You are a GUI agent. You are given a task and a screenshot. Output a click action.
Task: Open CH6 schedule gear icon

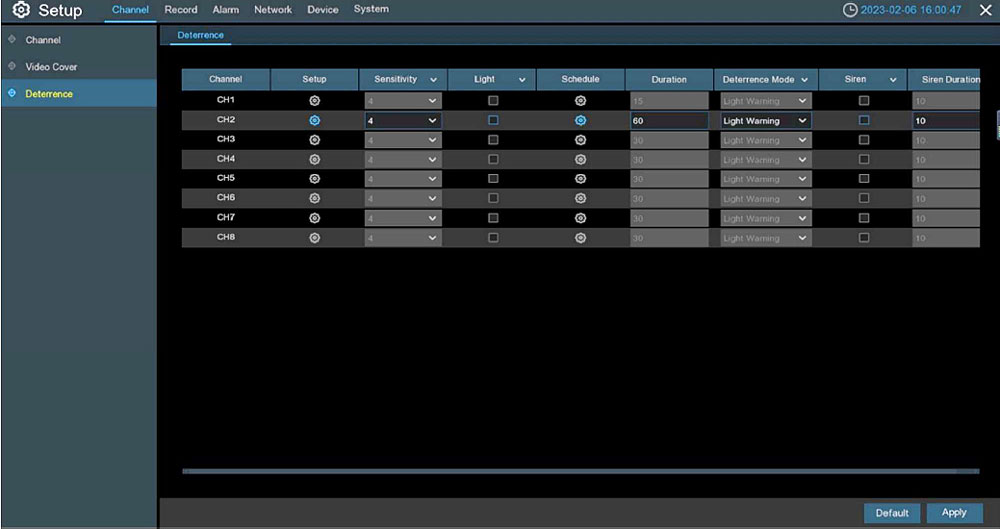point(580,198)
